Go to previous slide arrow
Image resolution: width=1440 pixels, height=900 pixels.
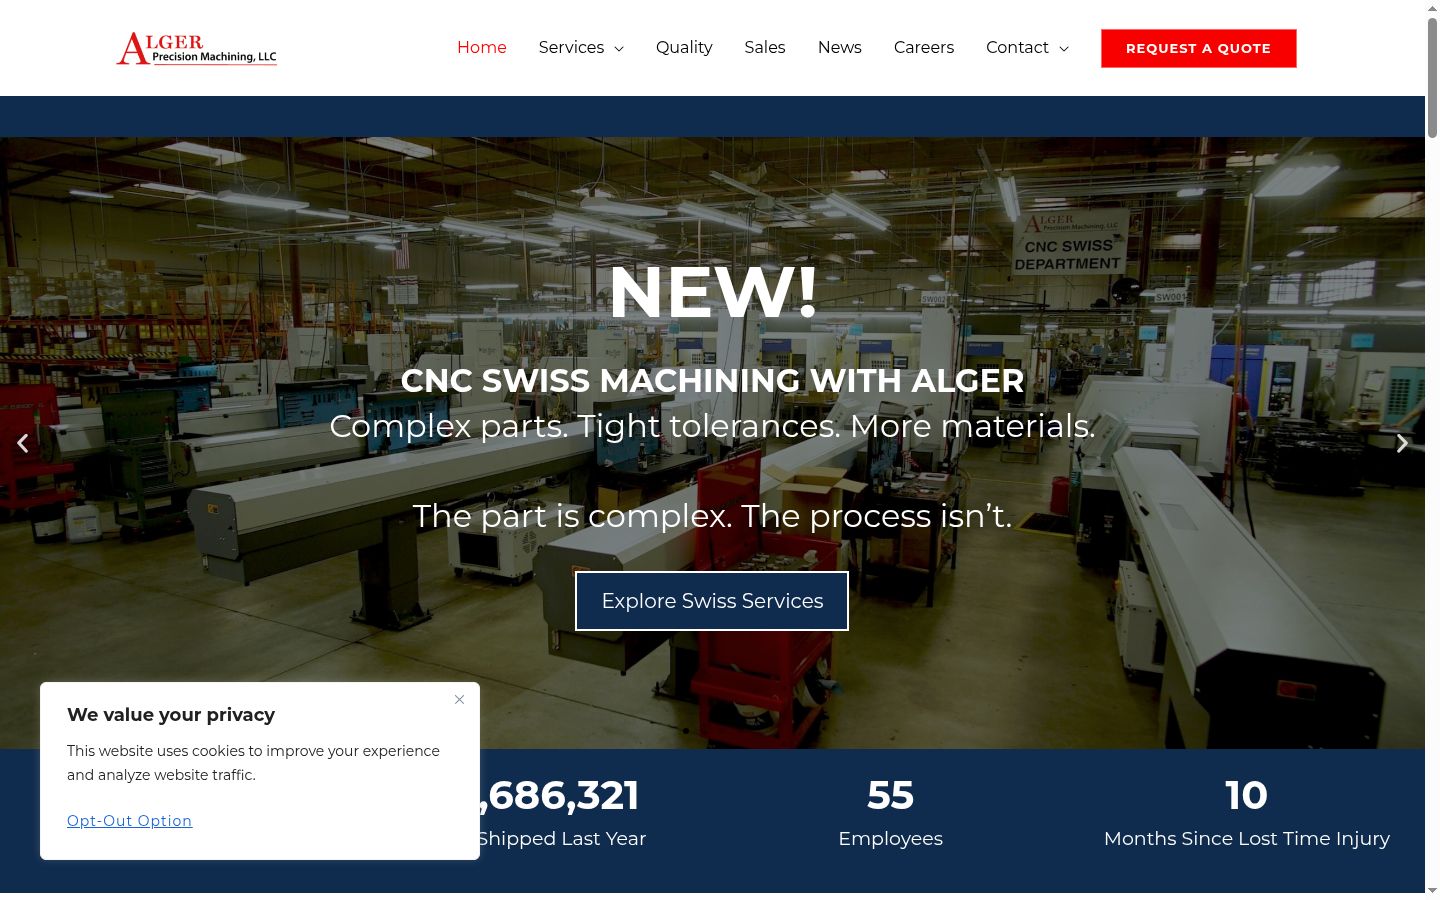point(22,443)
